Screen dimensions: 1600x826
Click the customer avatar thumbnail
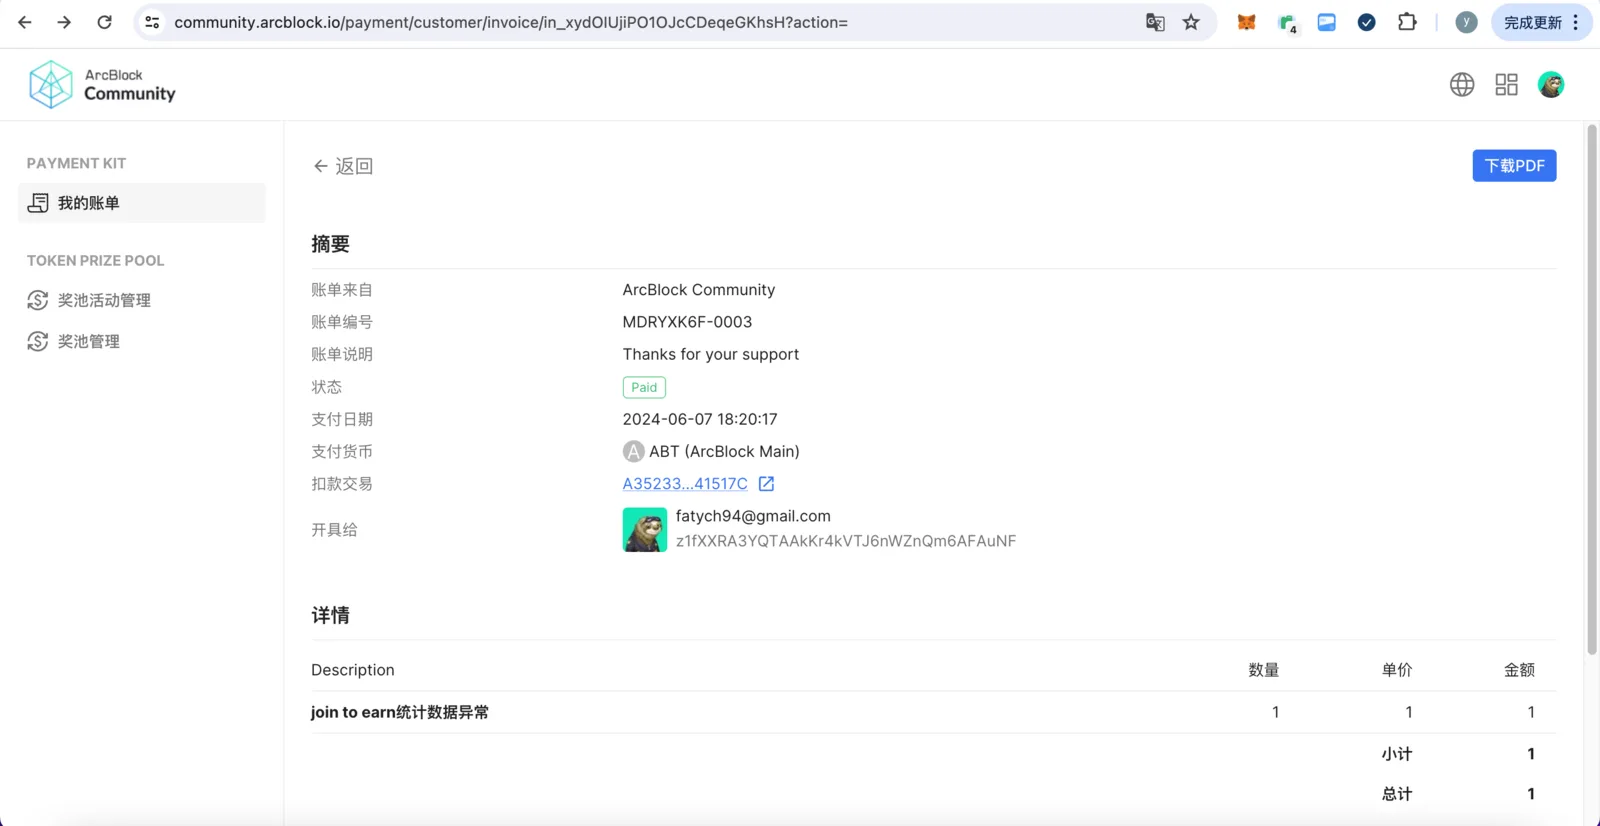pos(645,529)
